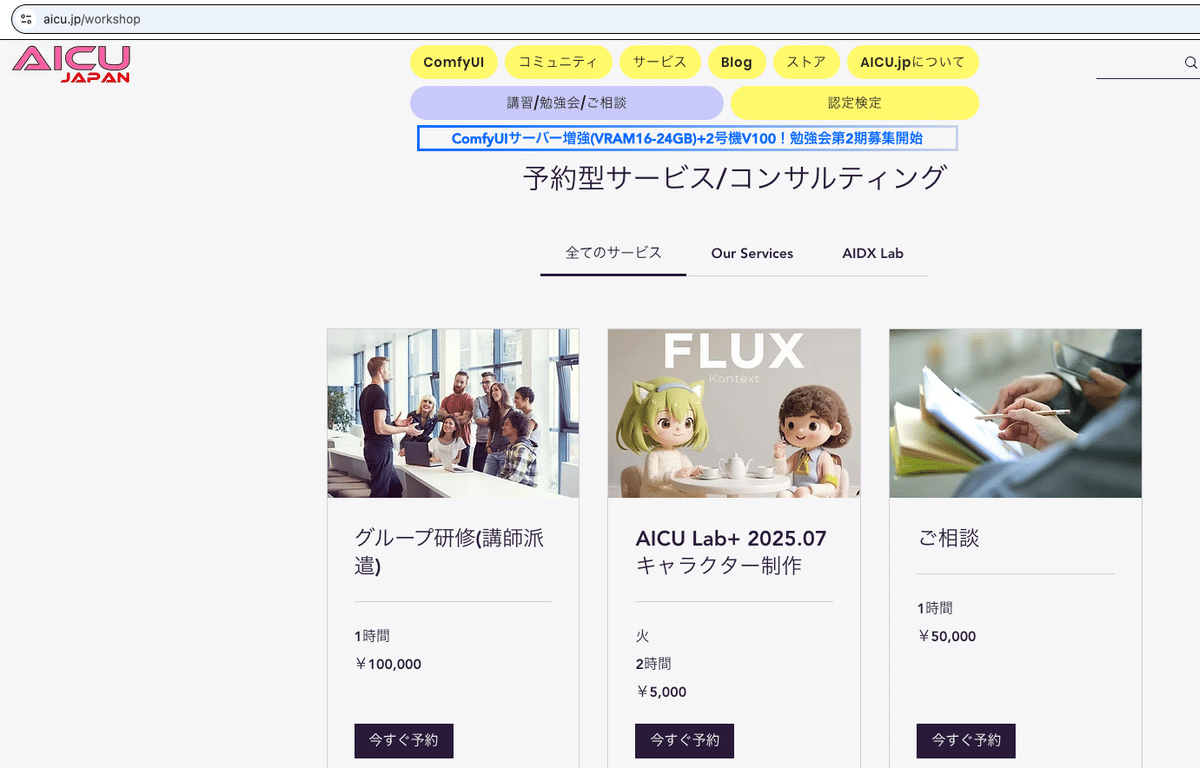The width and height of the screenshot is (1200, 768).
Task: Open the Blog menu item
Action: click(x=737, y=62)
